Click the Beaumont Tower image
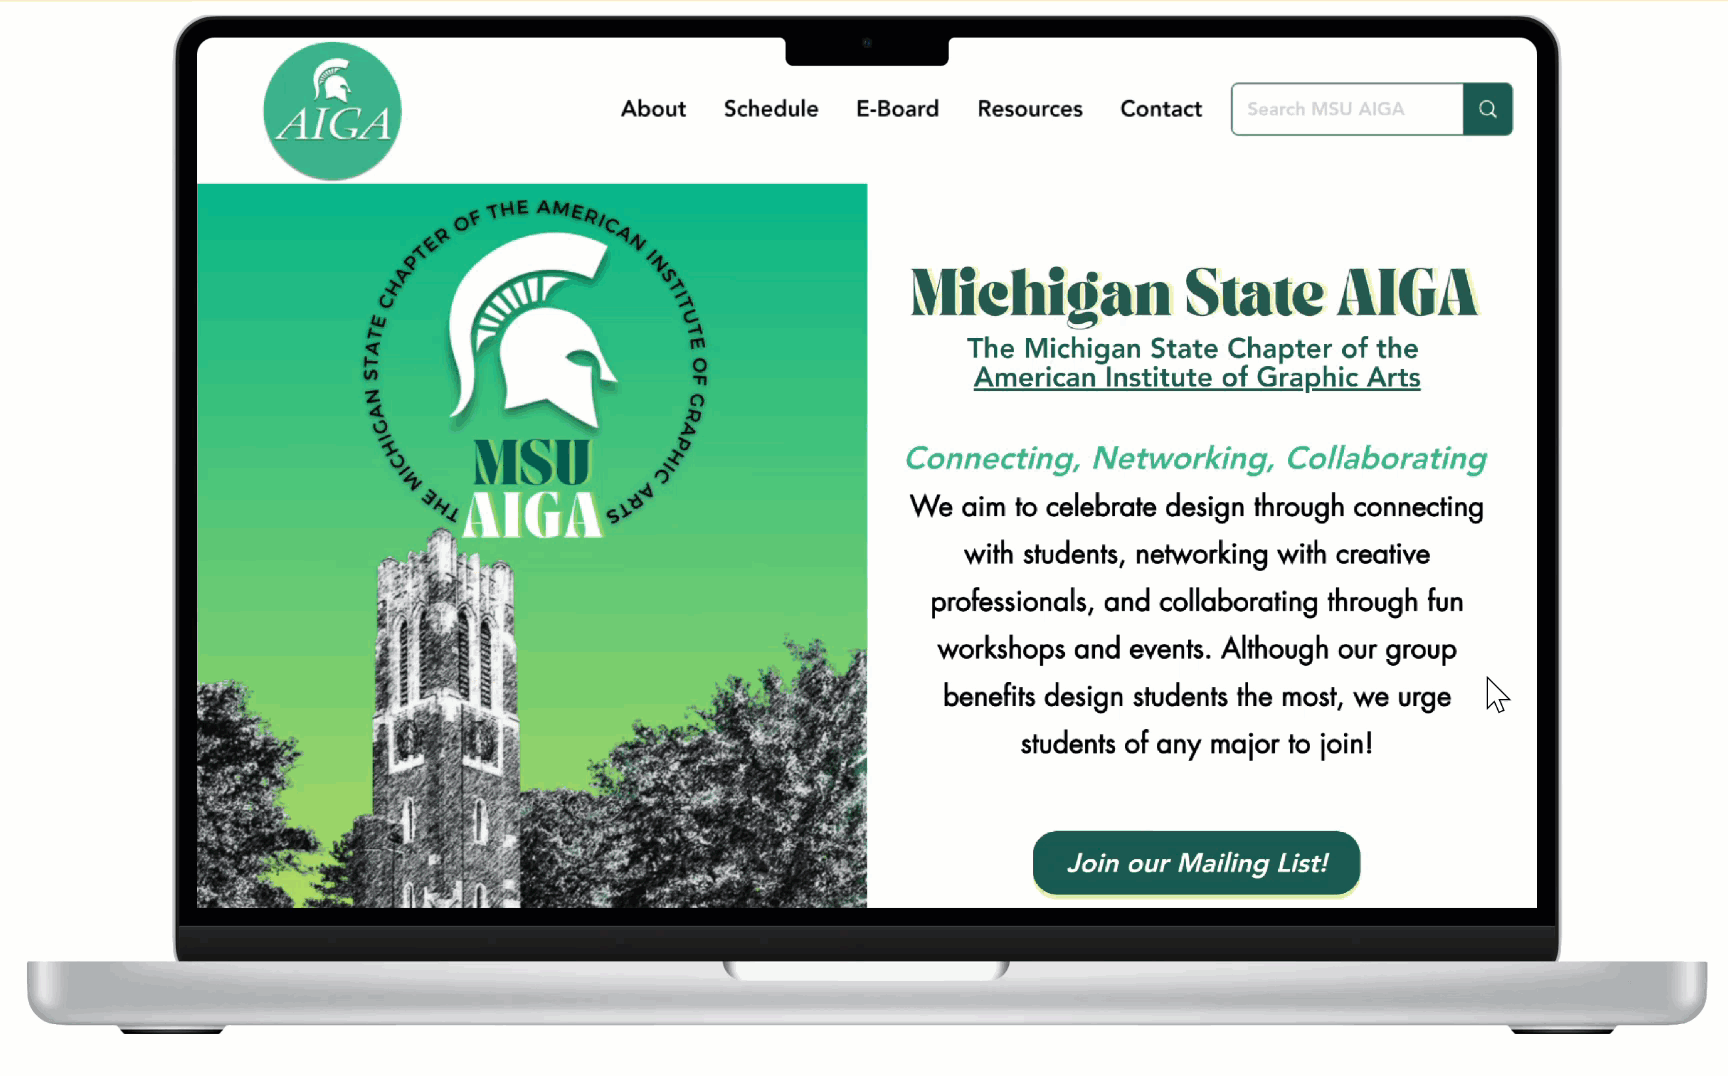The width and height of the screenshot is (1728, 1076). 447,720
